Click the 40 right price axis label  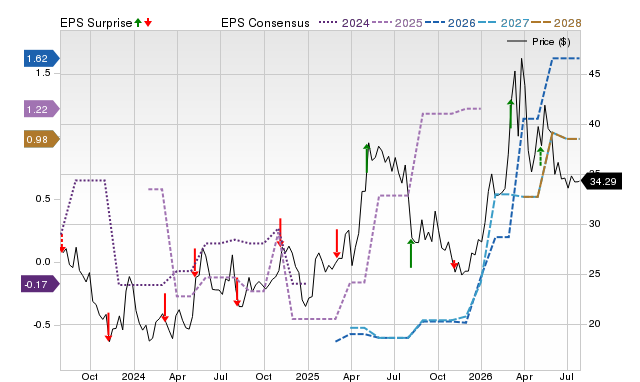tap(594, 124)
